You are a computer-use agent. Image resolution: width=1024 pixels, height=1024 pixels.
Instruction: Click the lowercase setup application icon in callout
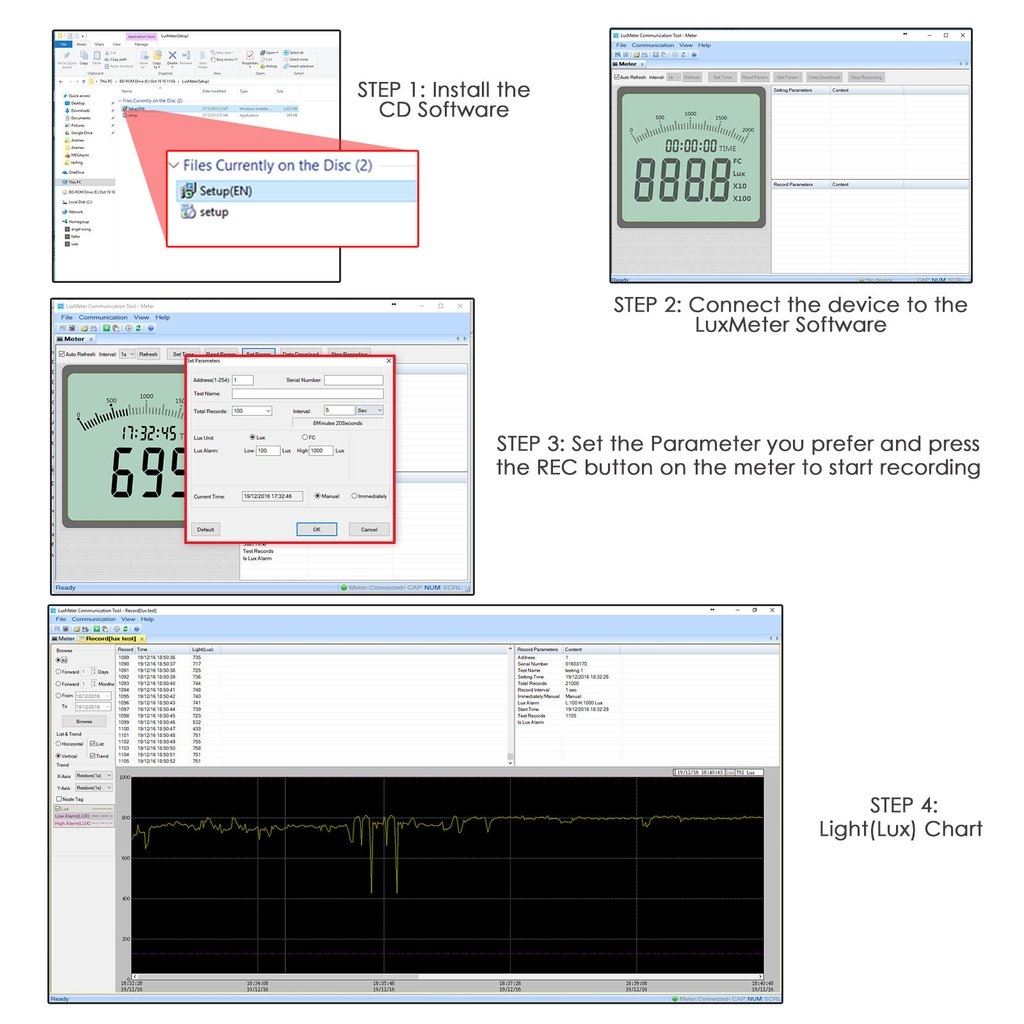click(188, 212)
